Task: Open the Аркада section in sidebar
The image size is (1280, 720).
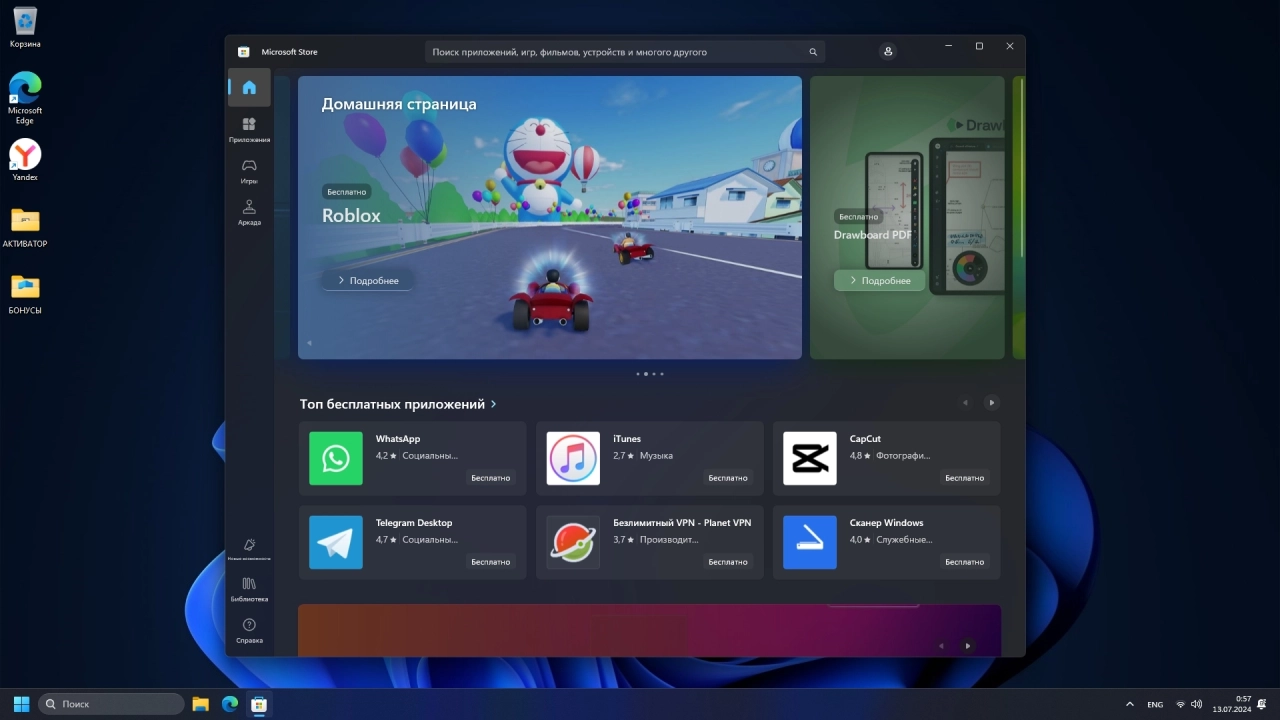Action: pyautogui.click(x=249, y=212)
